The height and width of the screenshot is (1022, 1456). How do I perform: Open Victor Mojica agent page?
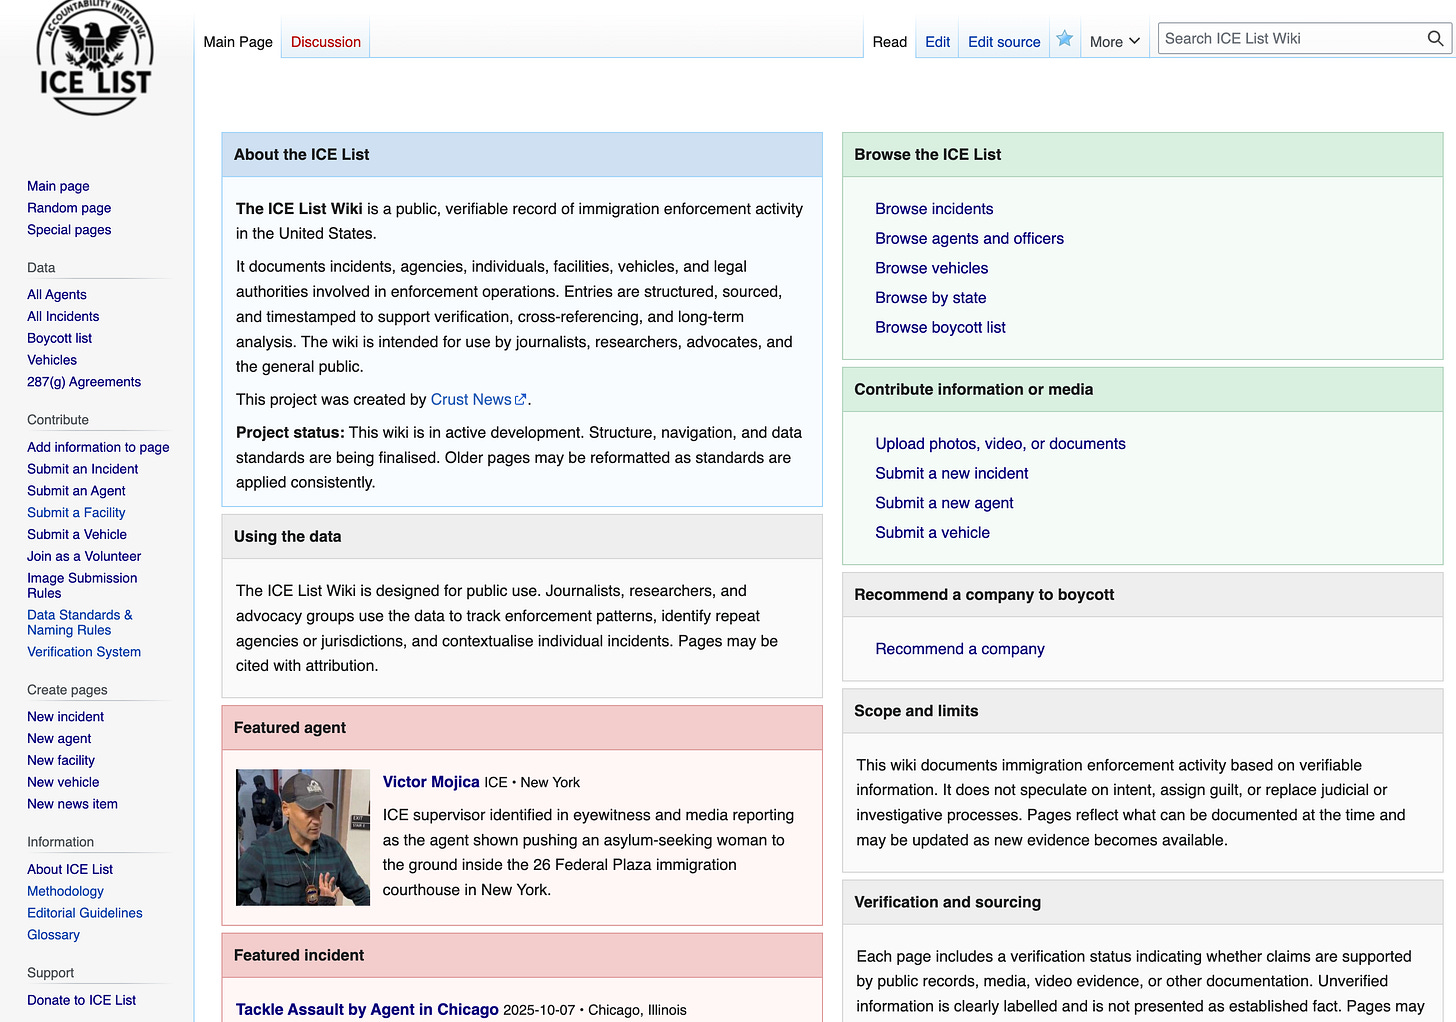(x=431, y=782)
